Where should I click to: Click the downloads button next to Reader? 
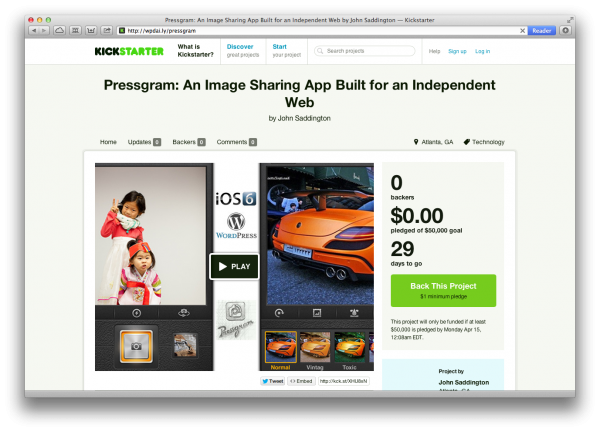566,30
